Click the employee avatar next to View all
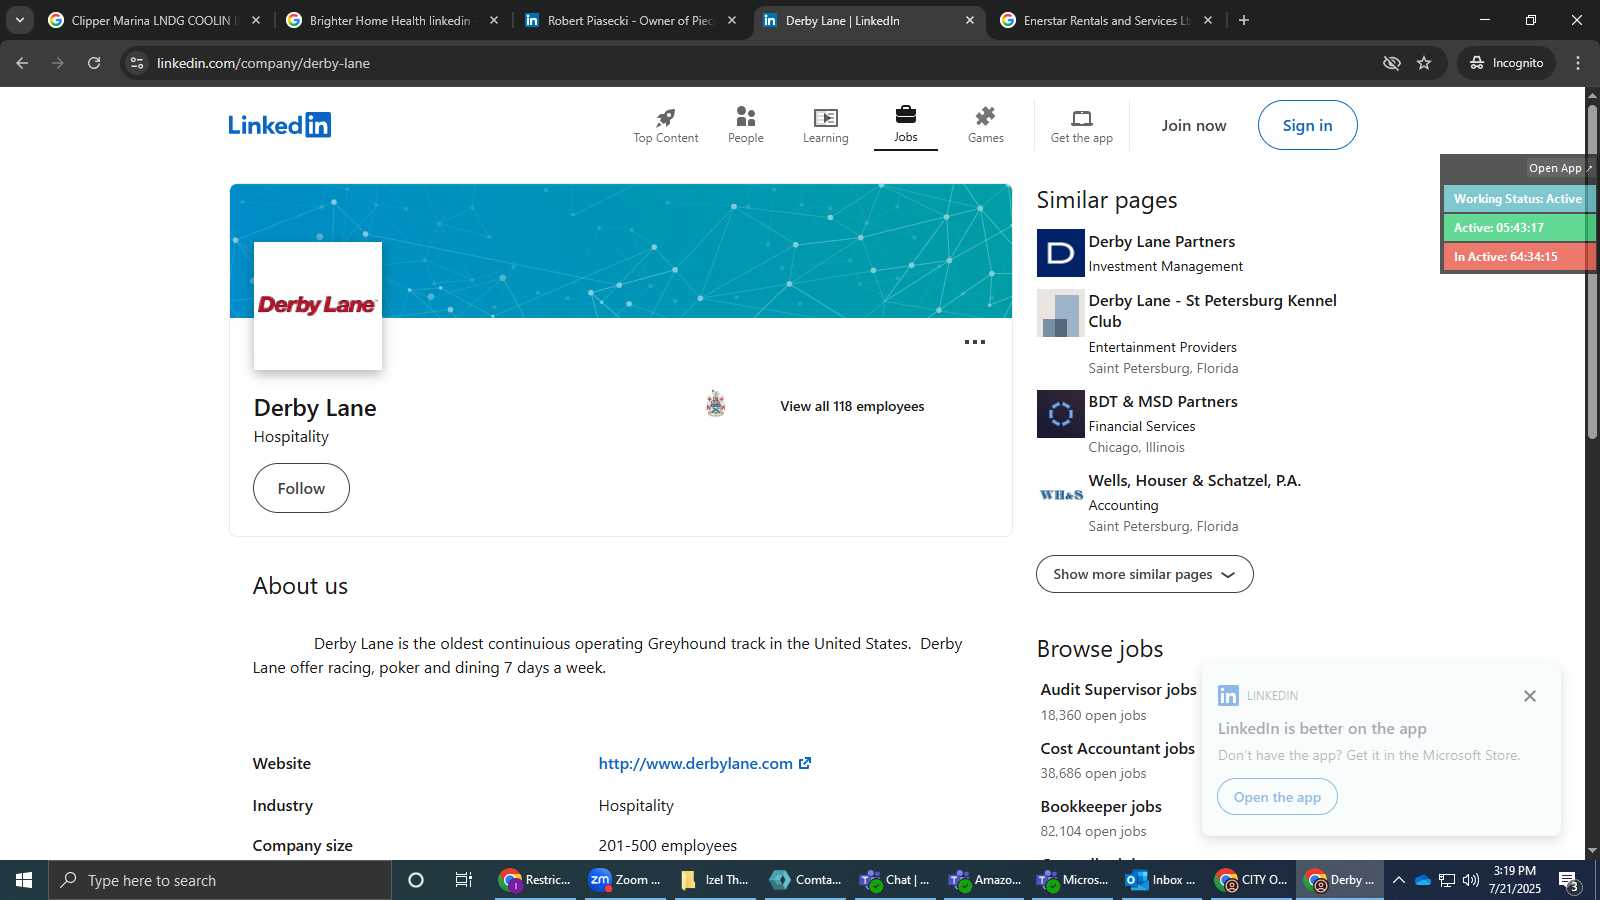Viewport: 1600px width, 900px height. [715, 404]
